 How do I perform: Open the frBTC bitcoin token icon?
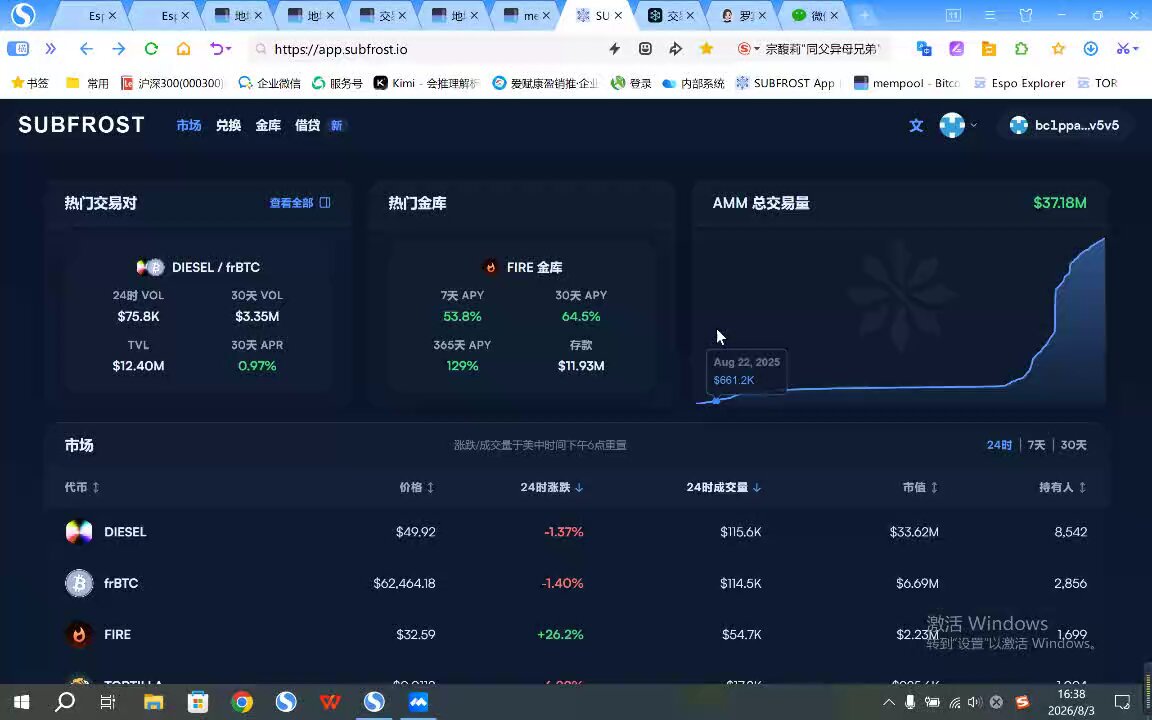(79, 583)
